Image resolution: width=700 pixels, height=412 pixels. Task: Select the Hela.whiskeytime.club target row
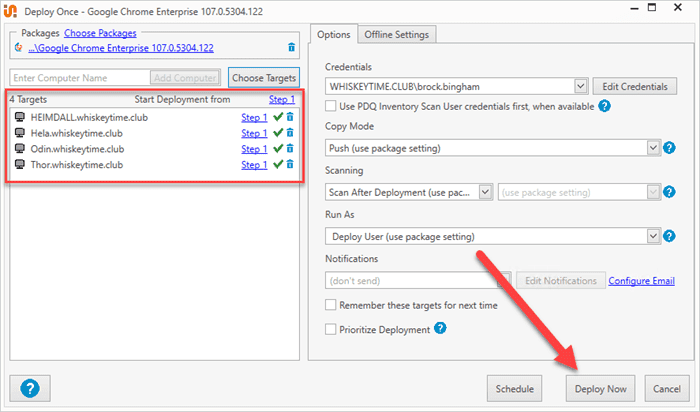pos(154,133)
